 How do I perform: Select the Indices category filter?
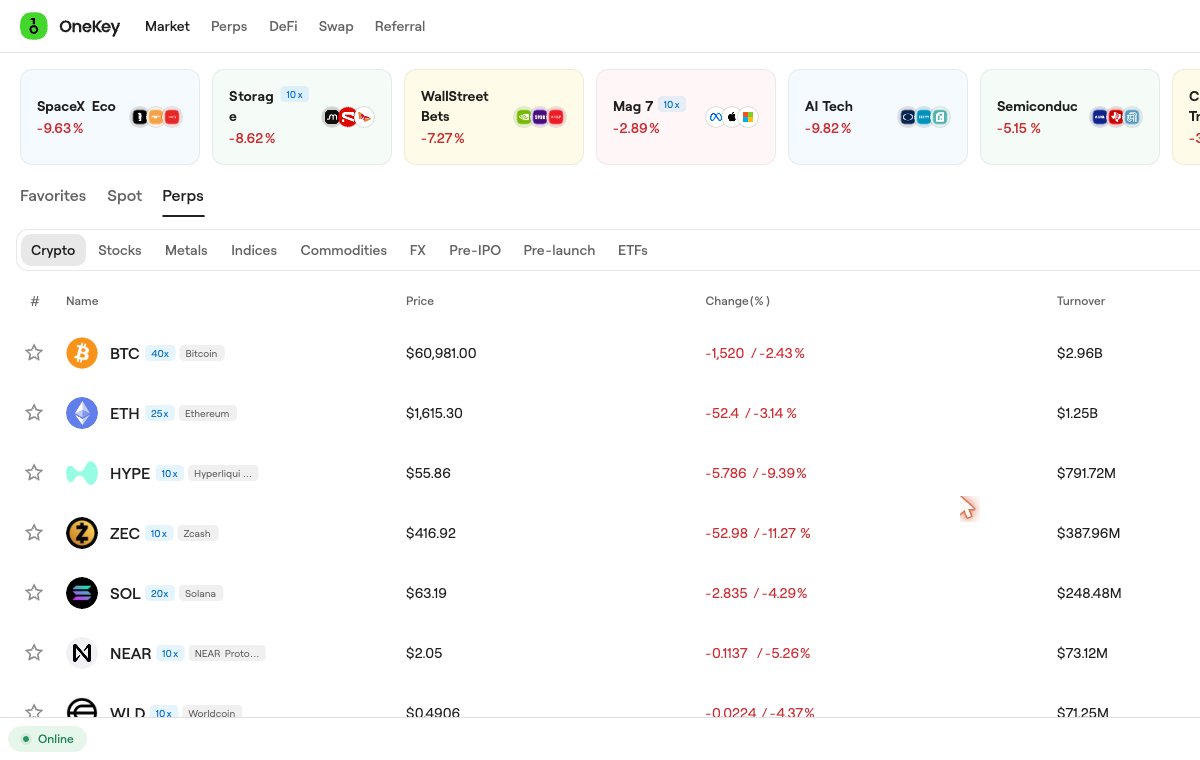[254, 250]
